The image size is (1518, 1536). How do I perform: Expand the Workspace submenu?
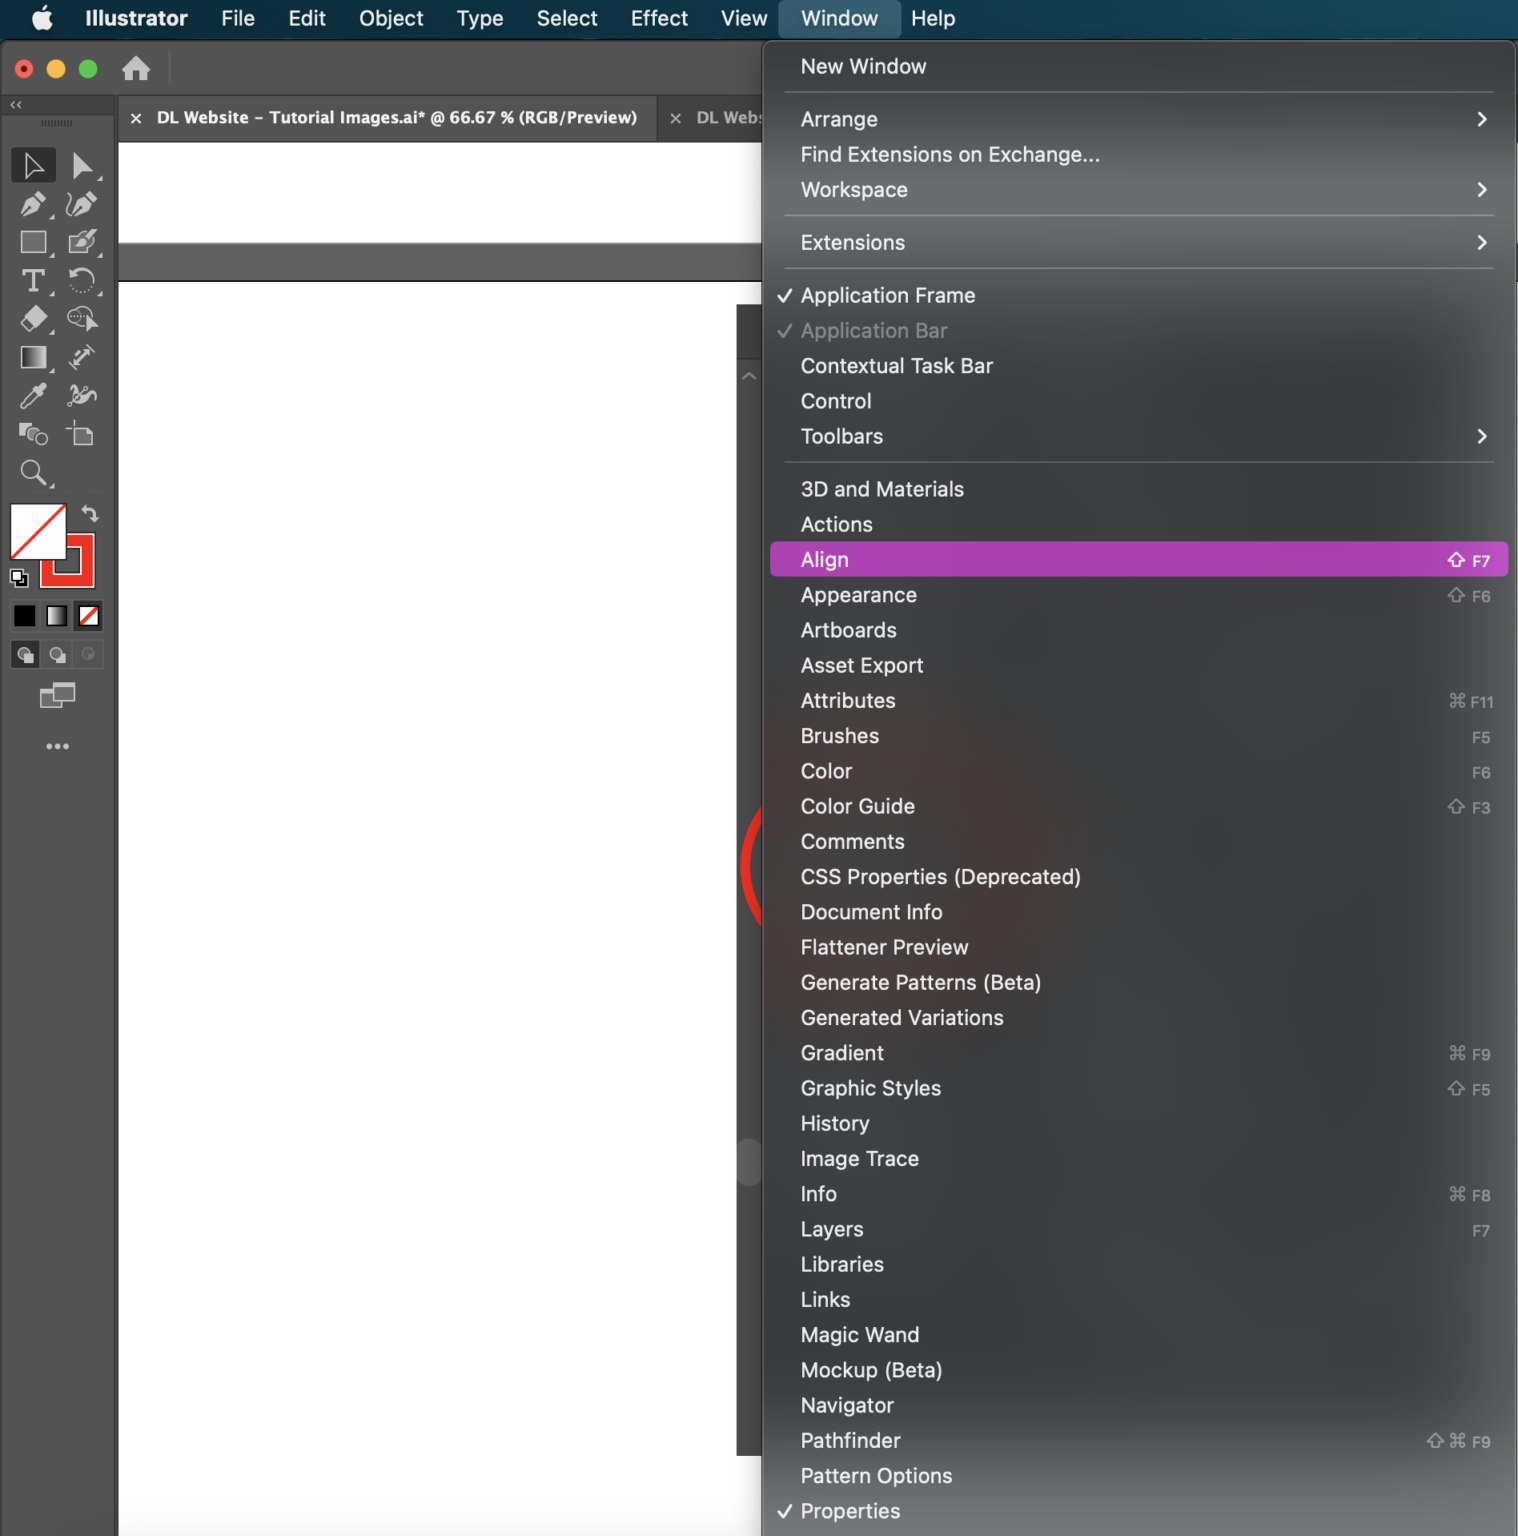[x=854, y=190]
